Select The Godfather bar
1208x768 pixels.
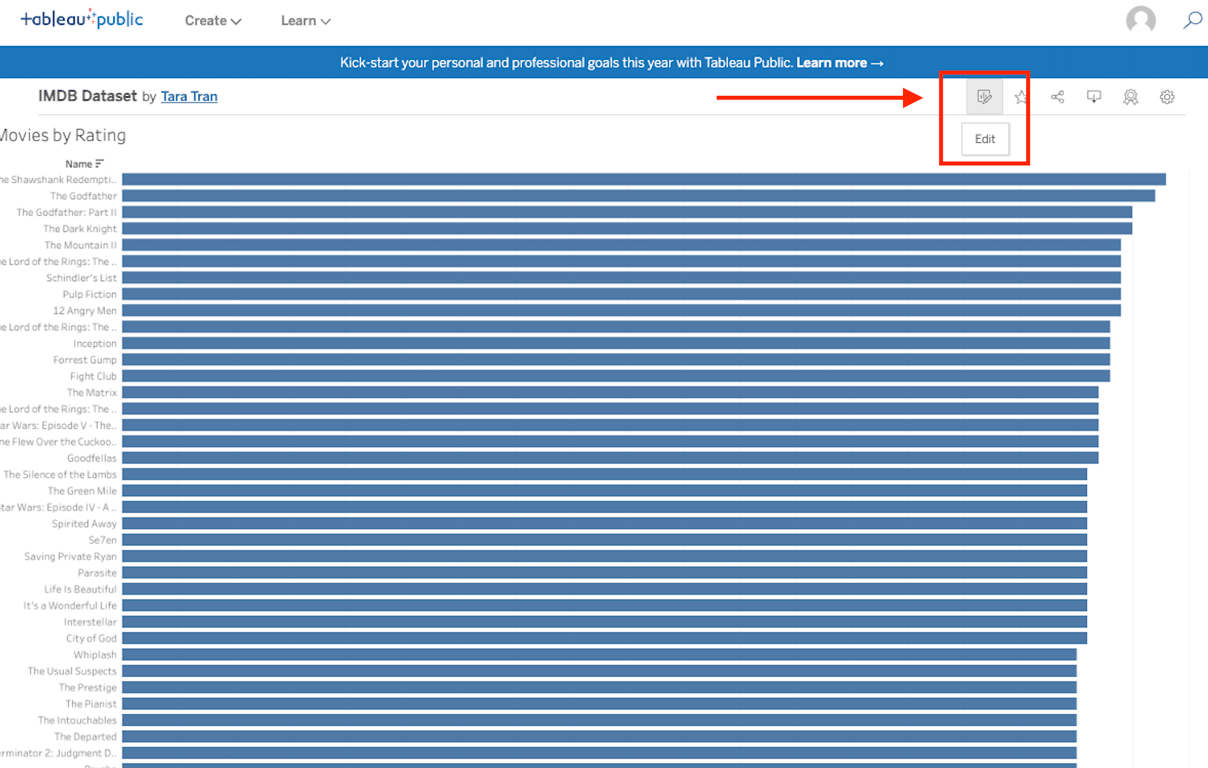tap(638, 196)
